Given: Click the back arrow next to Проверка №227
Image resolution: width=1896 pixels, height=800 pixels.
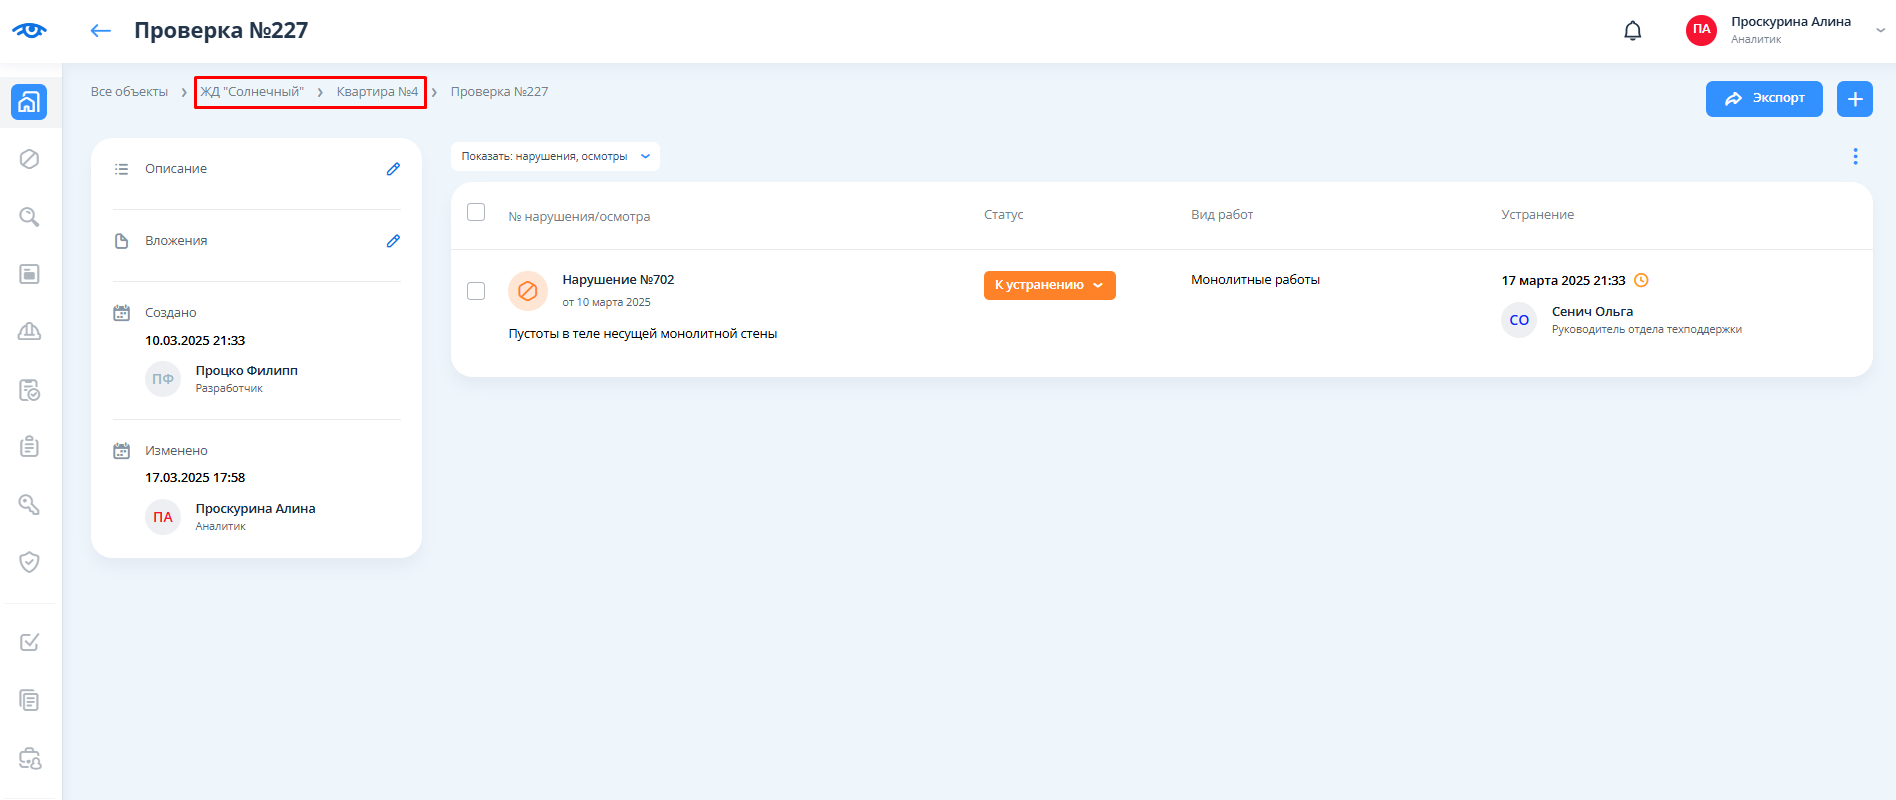Looking at the screenshot, I should point(100,31).
